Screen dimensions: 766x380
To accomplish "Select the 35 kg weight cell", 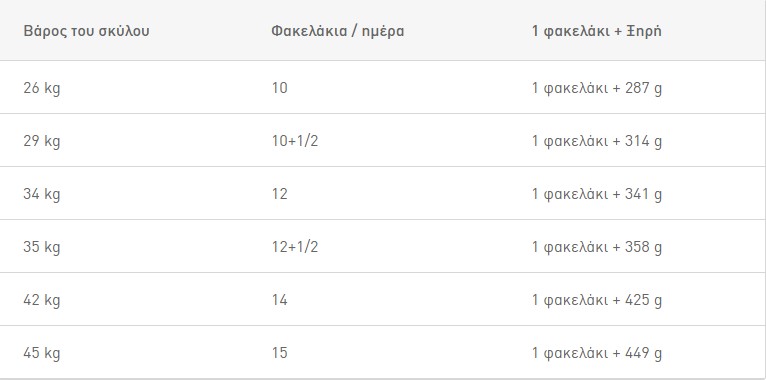I will [42, 247].
